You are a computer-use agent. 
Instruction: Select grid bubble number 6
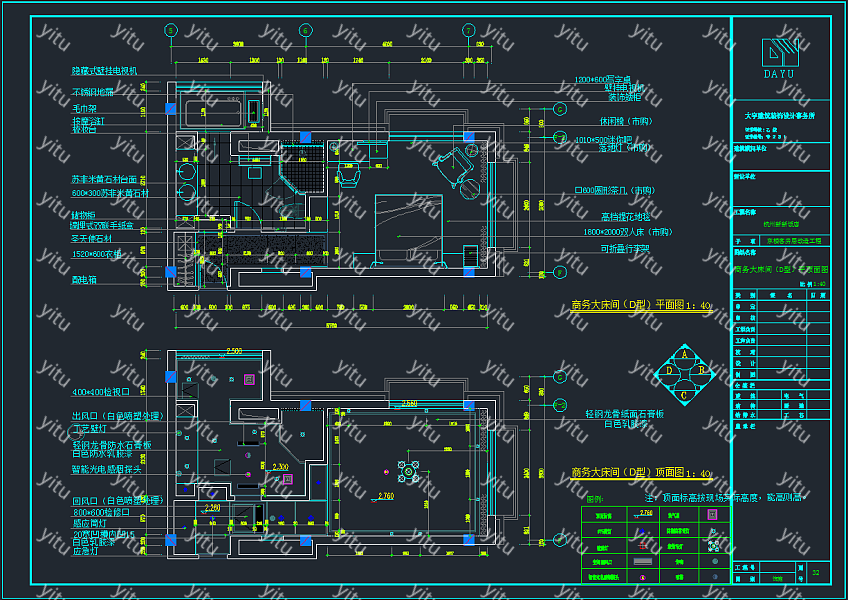pos(306,30)
